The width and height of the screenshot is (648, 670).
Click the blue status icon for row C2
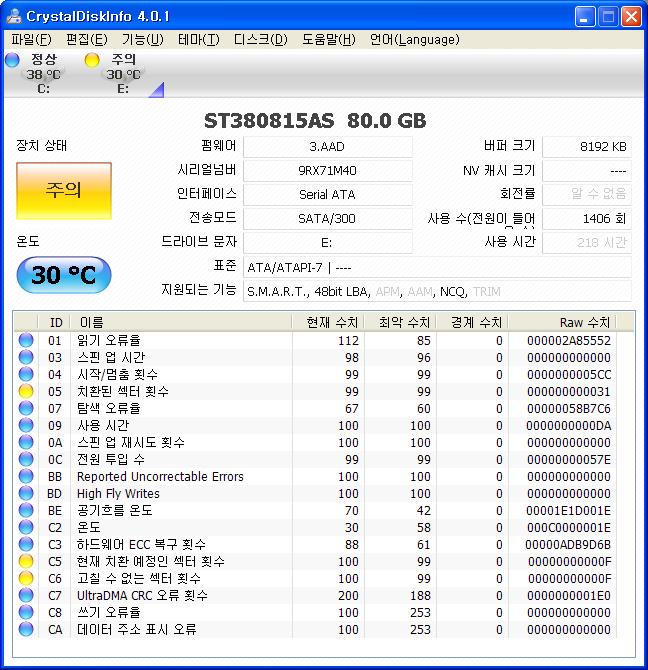[x=26, y=527]
